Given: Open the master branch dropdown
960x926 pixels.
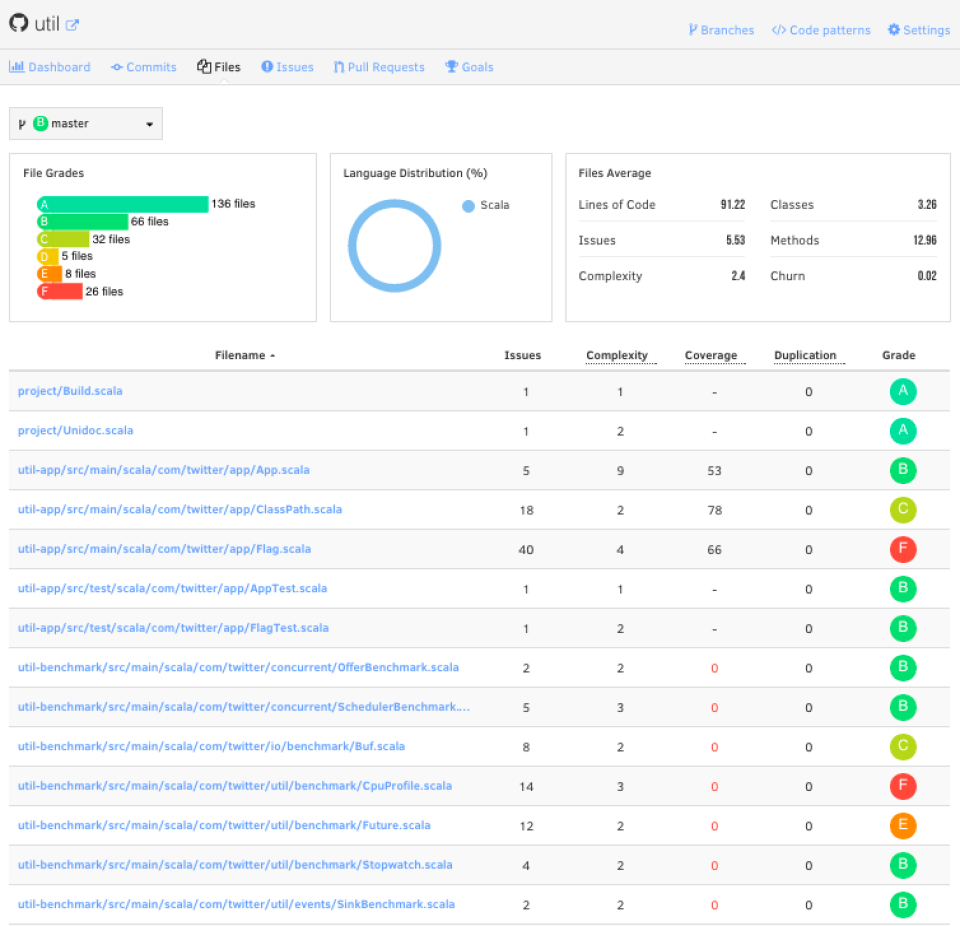Looking at the screenshot, I should 85,123.
